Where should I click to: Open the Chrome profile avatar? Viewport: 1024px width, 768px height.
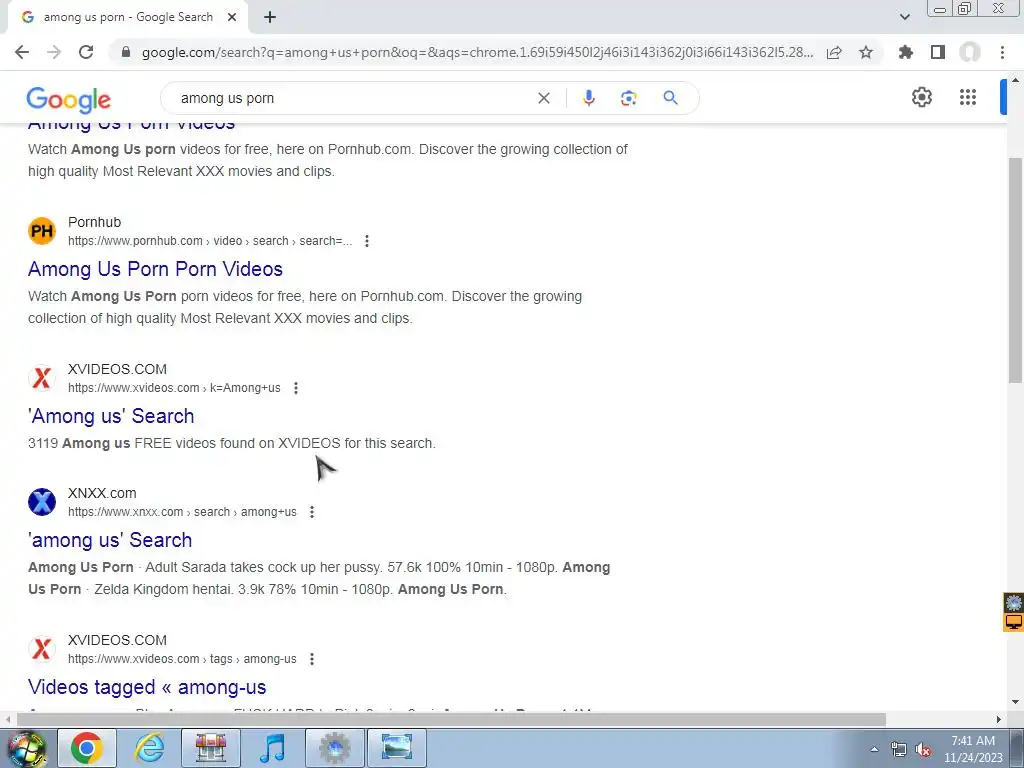pos(970,52)
